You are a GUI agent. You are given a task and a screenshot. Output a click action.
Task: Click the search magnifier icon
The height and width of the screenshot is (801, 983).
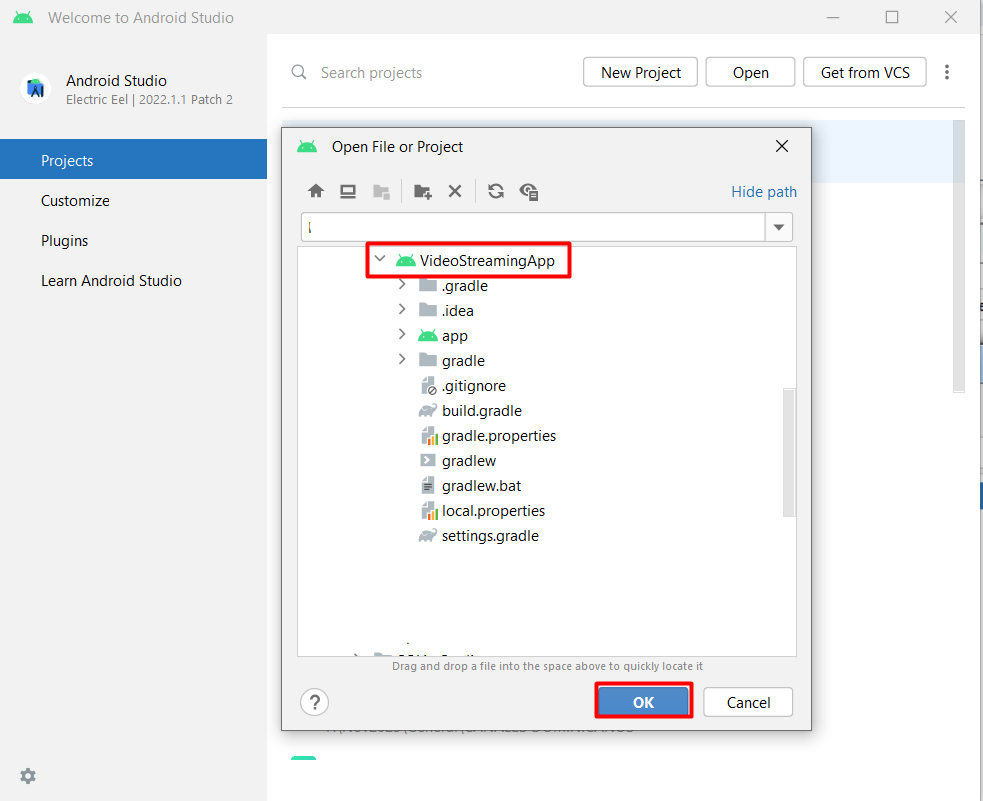pos(299,72)
